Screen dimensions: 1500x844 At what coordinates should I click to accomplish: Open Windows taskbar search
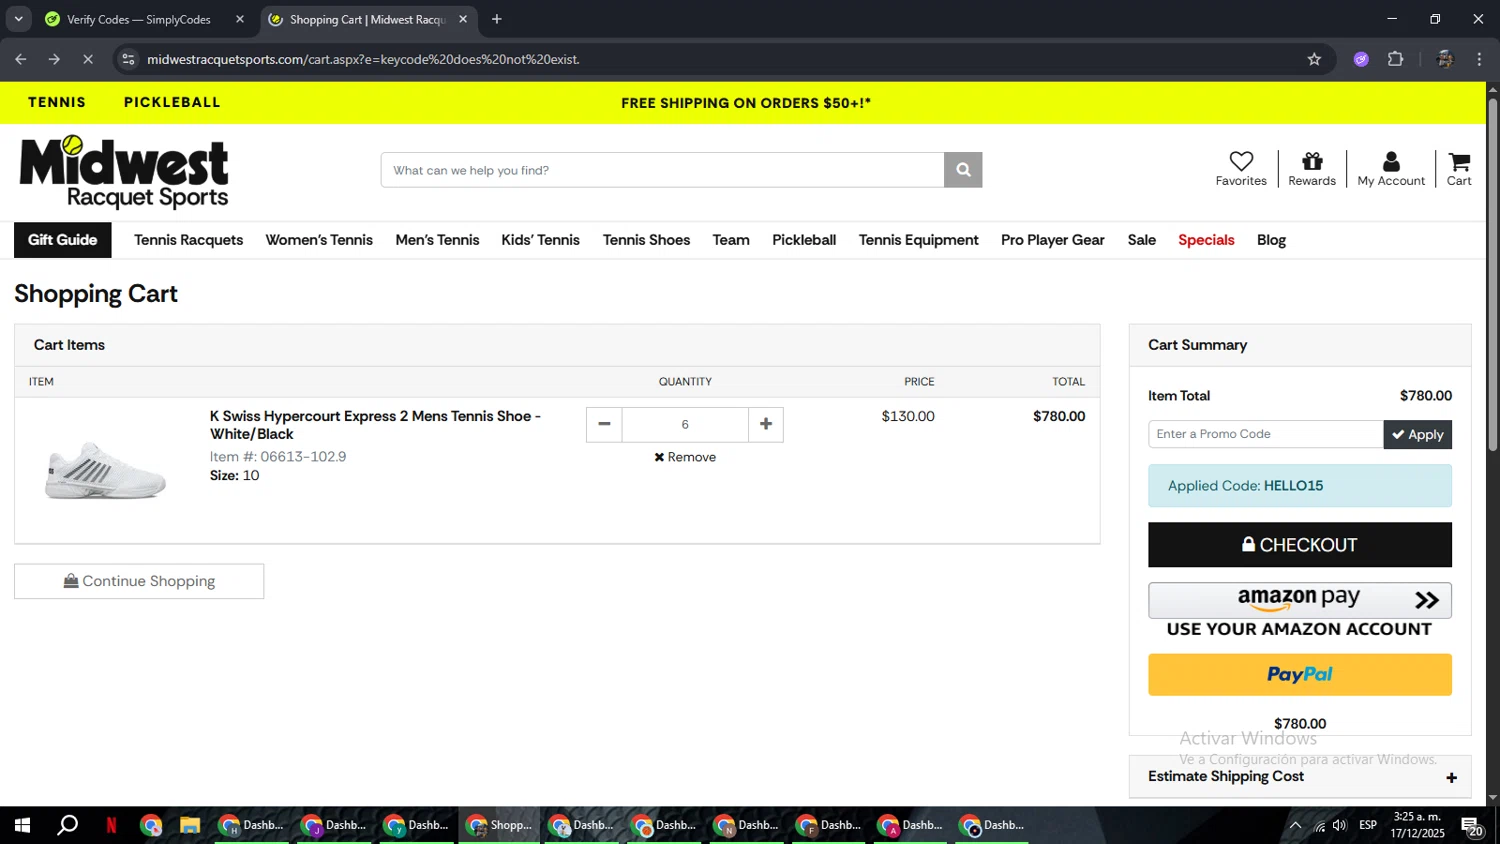coord(67,825)
